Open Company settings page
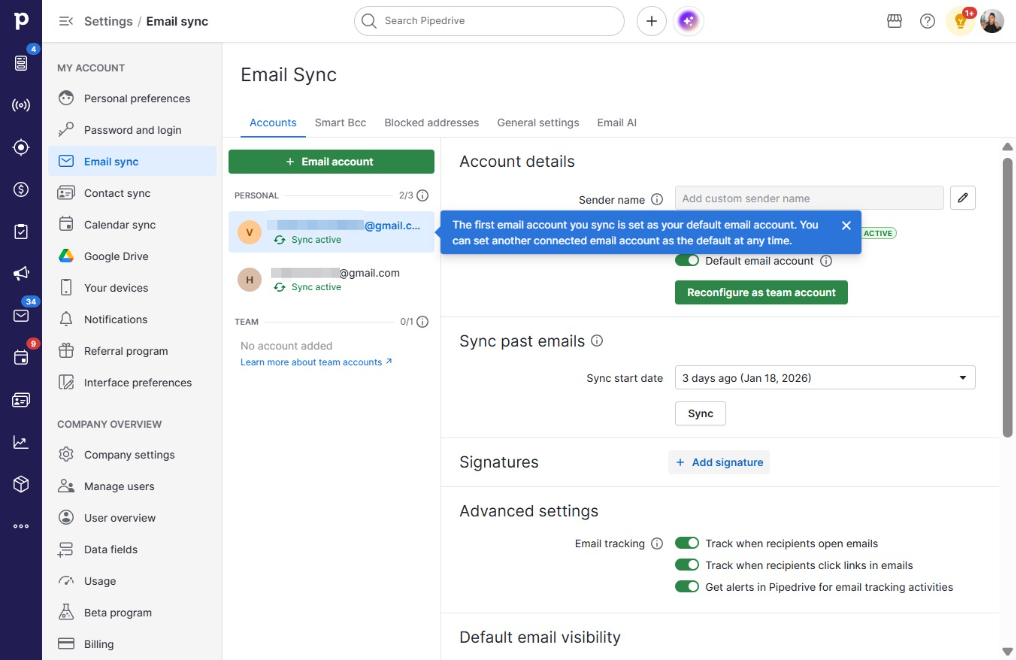The image size is (1016, 660). [132, 455]
